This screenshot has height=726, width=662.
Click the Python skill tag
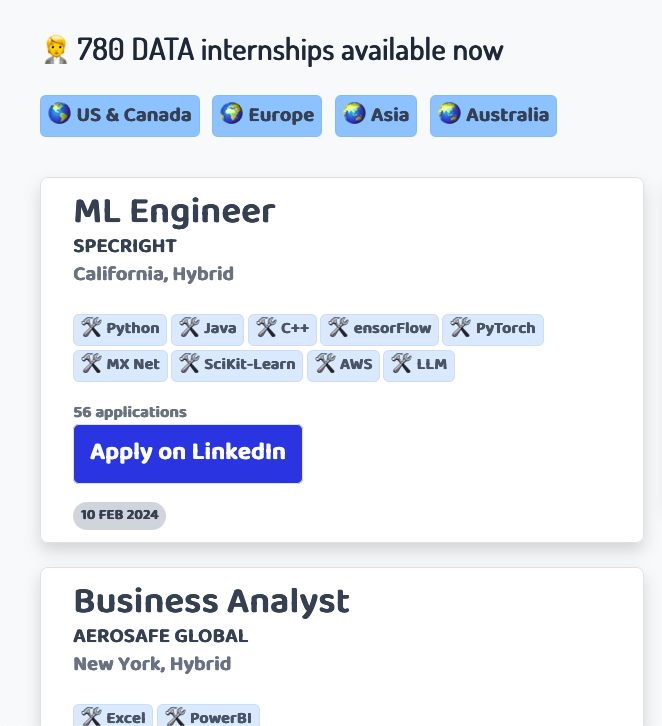pyautogui.click(x=120, y=330)
